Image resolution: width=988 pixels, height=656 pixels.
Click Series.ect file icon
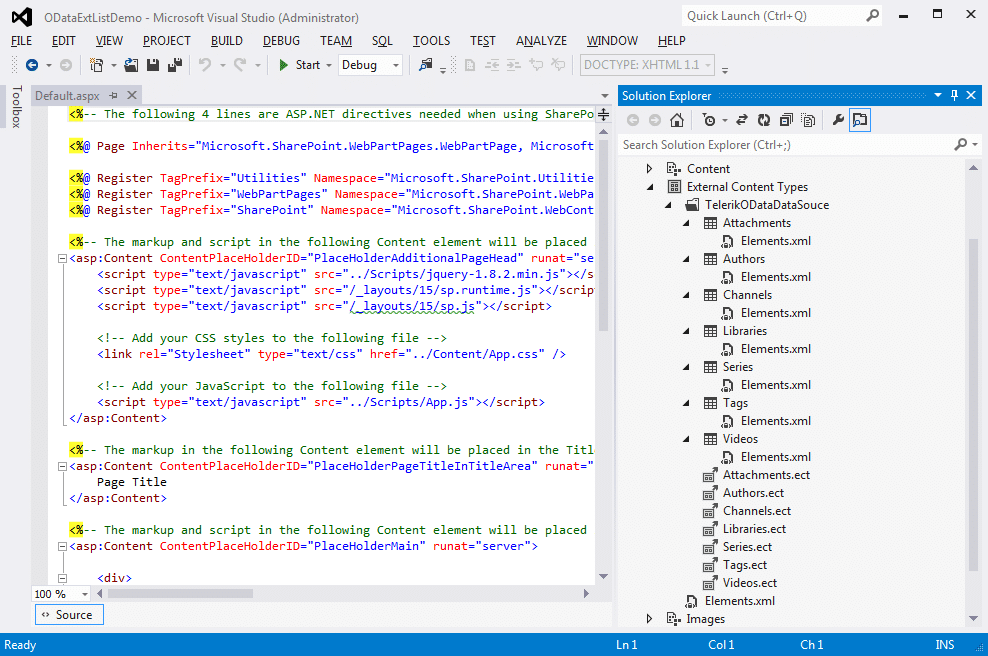click(710, 547)
